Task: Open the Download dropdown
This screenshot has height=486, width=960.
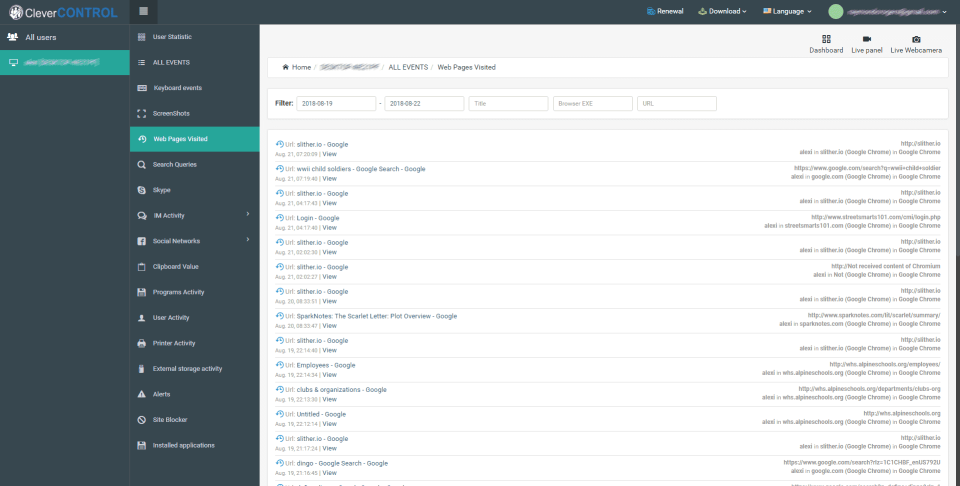Action: point(722,11)
